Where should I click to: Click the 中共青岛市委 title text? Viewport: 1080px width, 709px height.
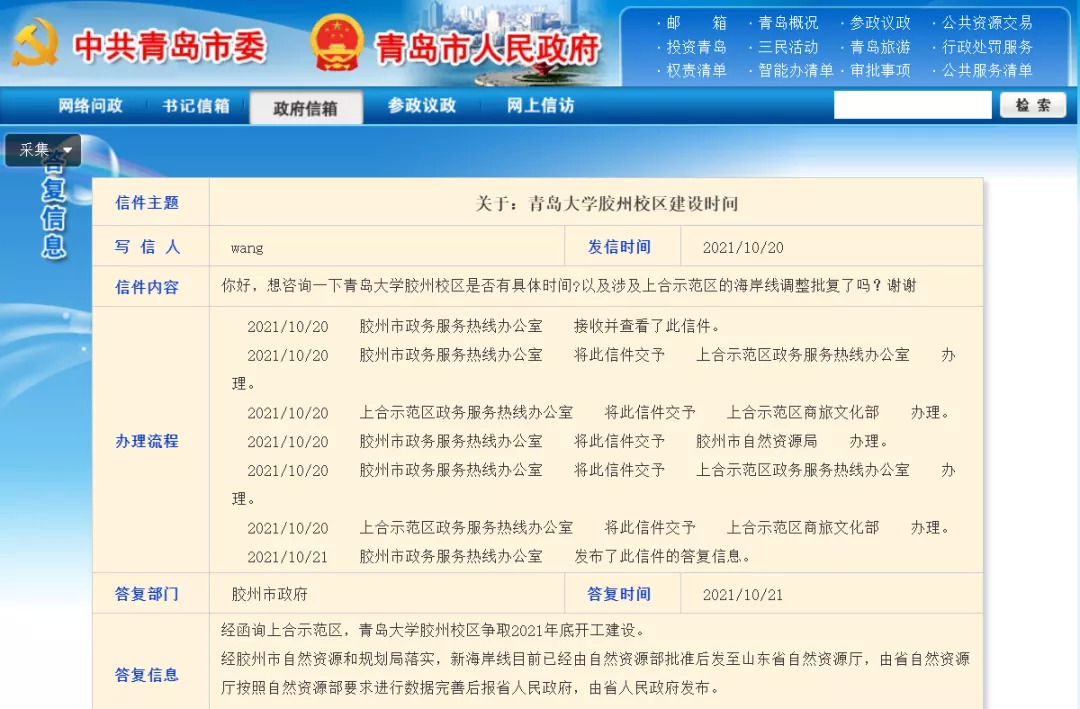(x=169, y=47)
